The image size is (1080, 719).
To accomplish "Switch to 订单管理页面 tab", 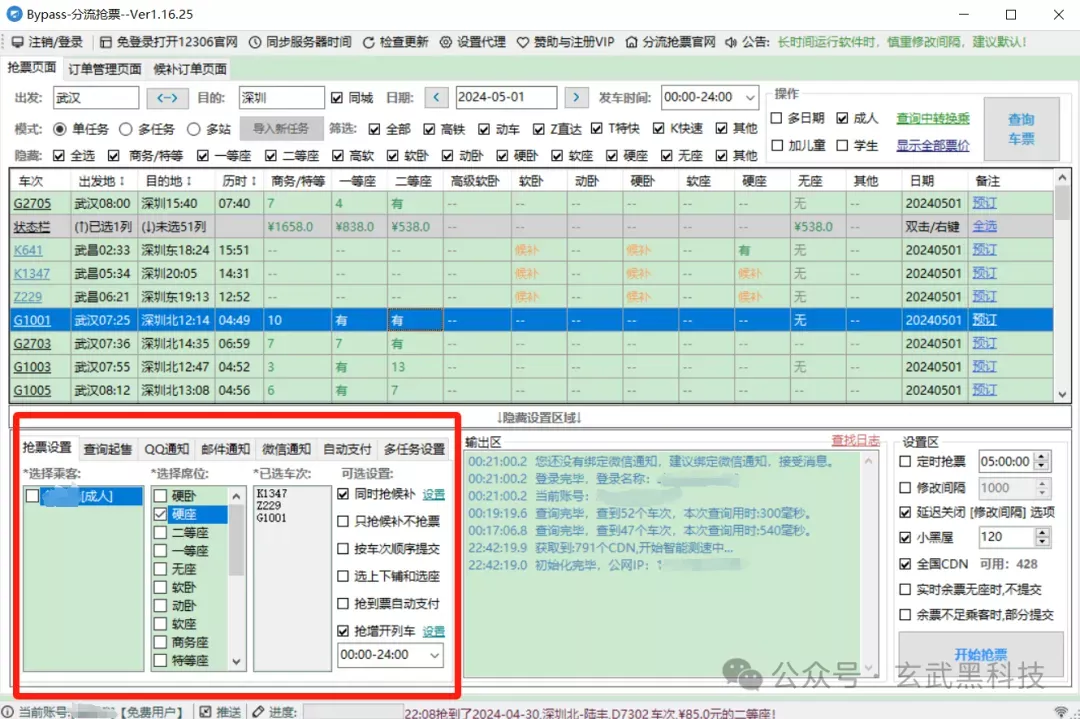I will [x=105, y=69].
